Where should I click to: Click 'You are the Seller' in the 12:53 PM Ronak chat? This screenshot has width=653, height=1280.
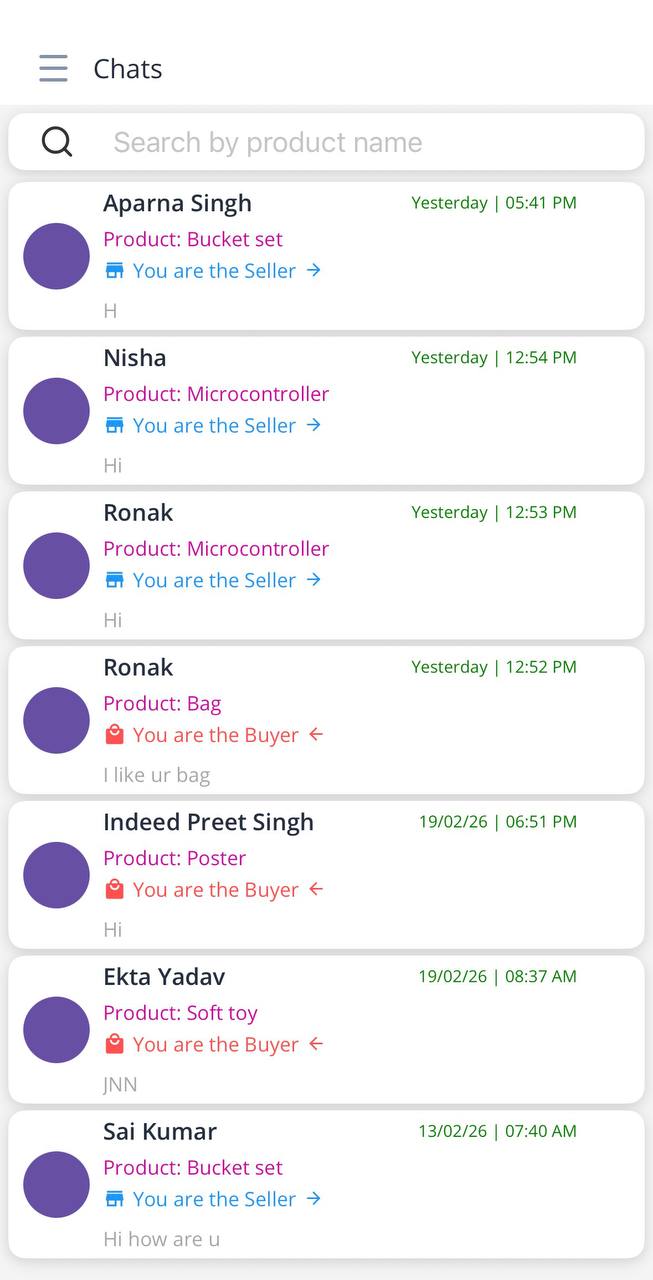point(214,580)
